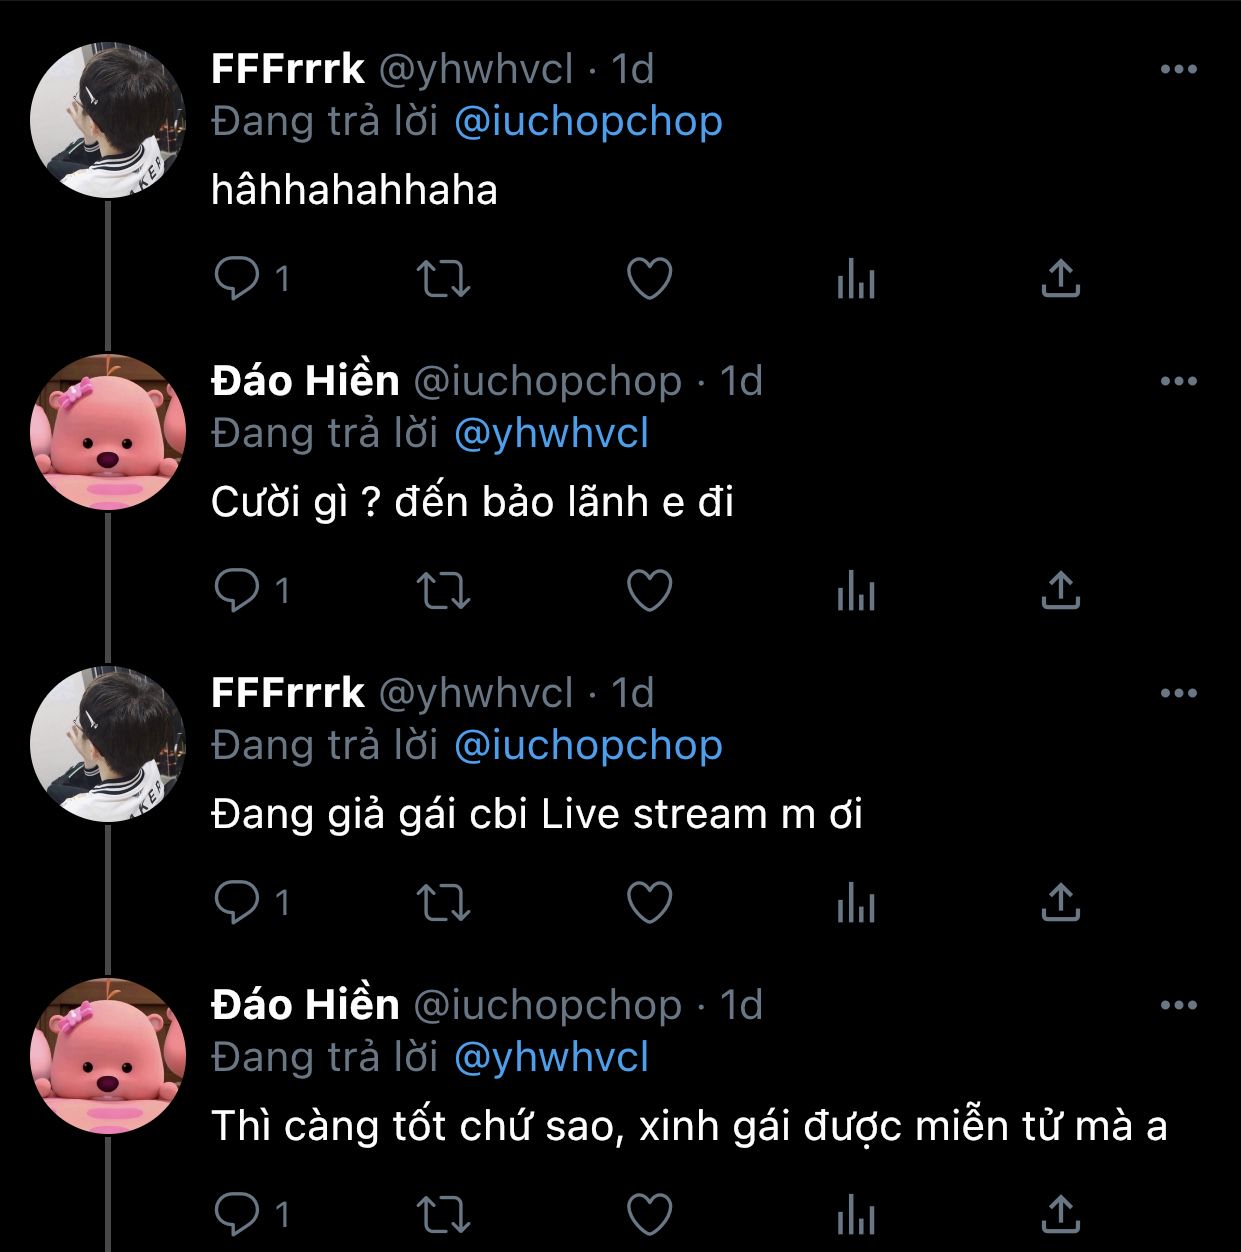View analytics for "Cười gì ?" tweet
The height and width of the screenshot is (1252, 1241).
(x=855, y=591)
